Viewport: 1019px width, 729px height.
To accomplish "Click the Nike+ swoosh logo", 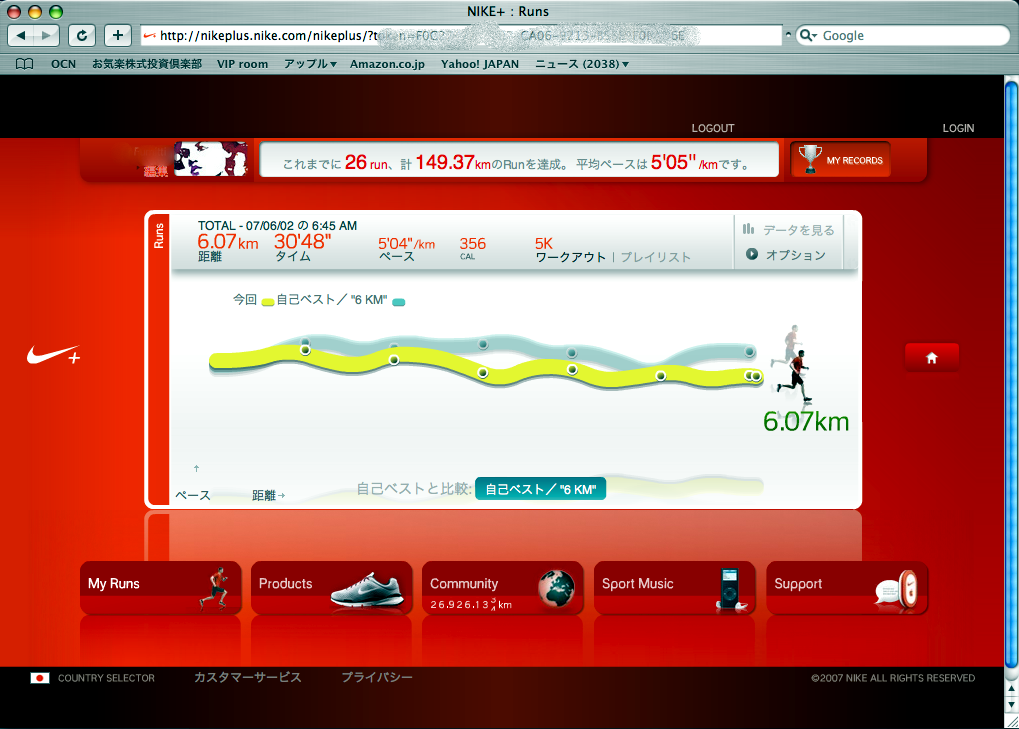I will [54, 355].
